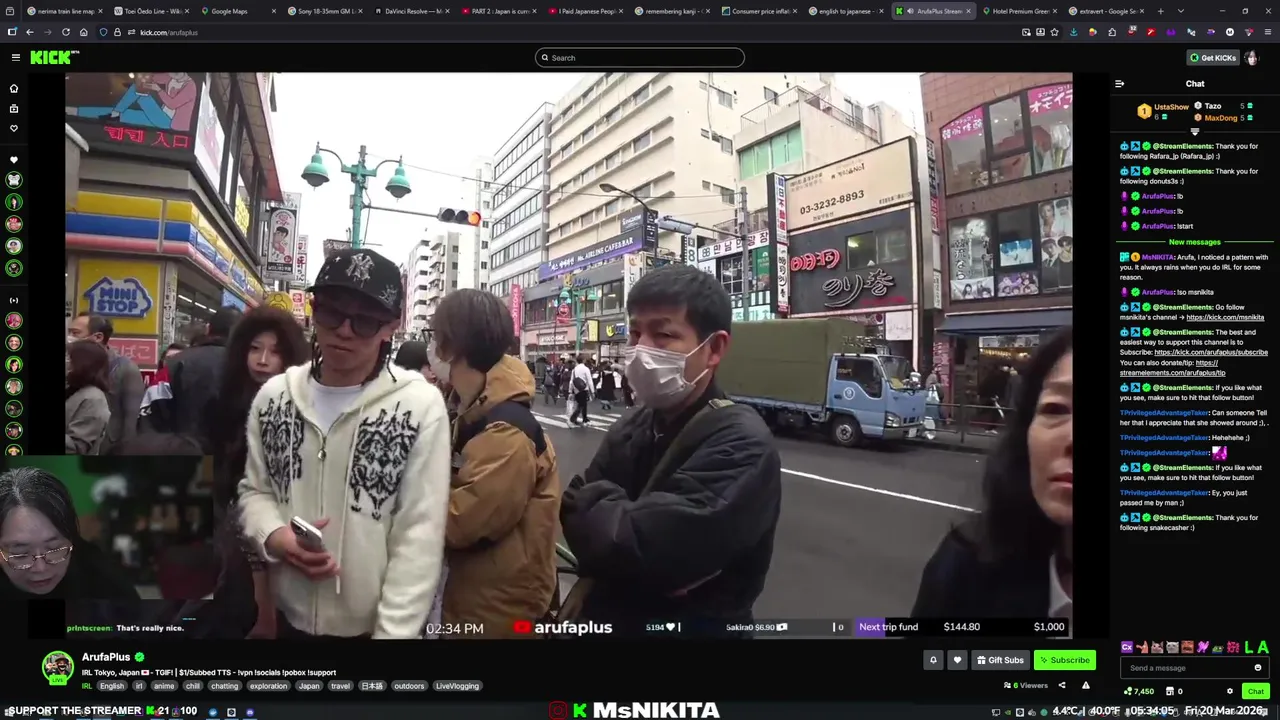Click the Kick logo
This screenshot has width=1280, height=720.
[52, 57]
